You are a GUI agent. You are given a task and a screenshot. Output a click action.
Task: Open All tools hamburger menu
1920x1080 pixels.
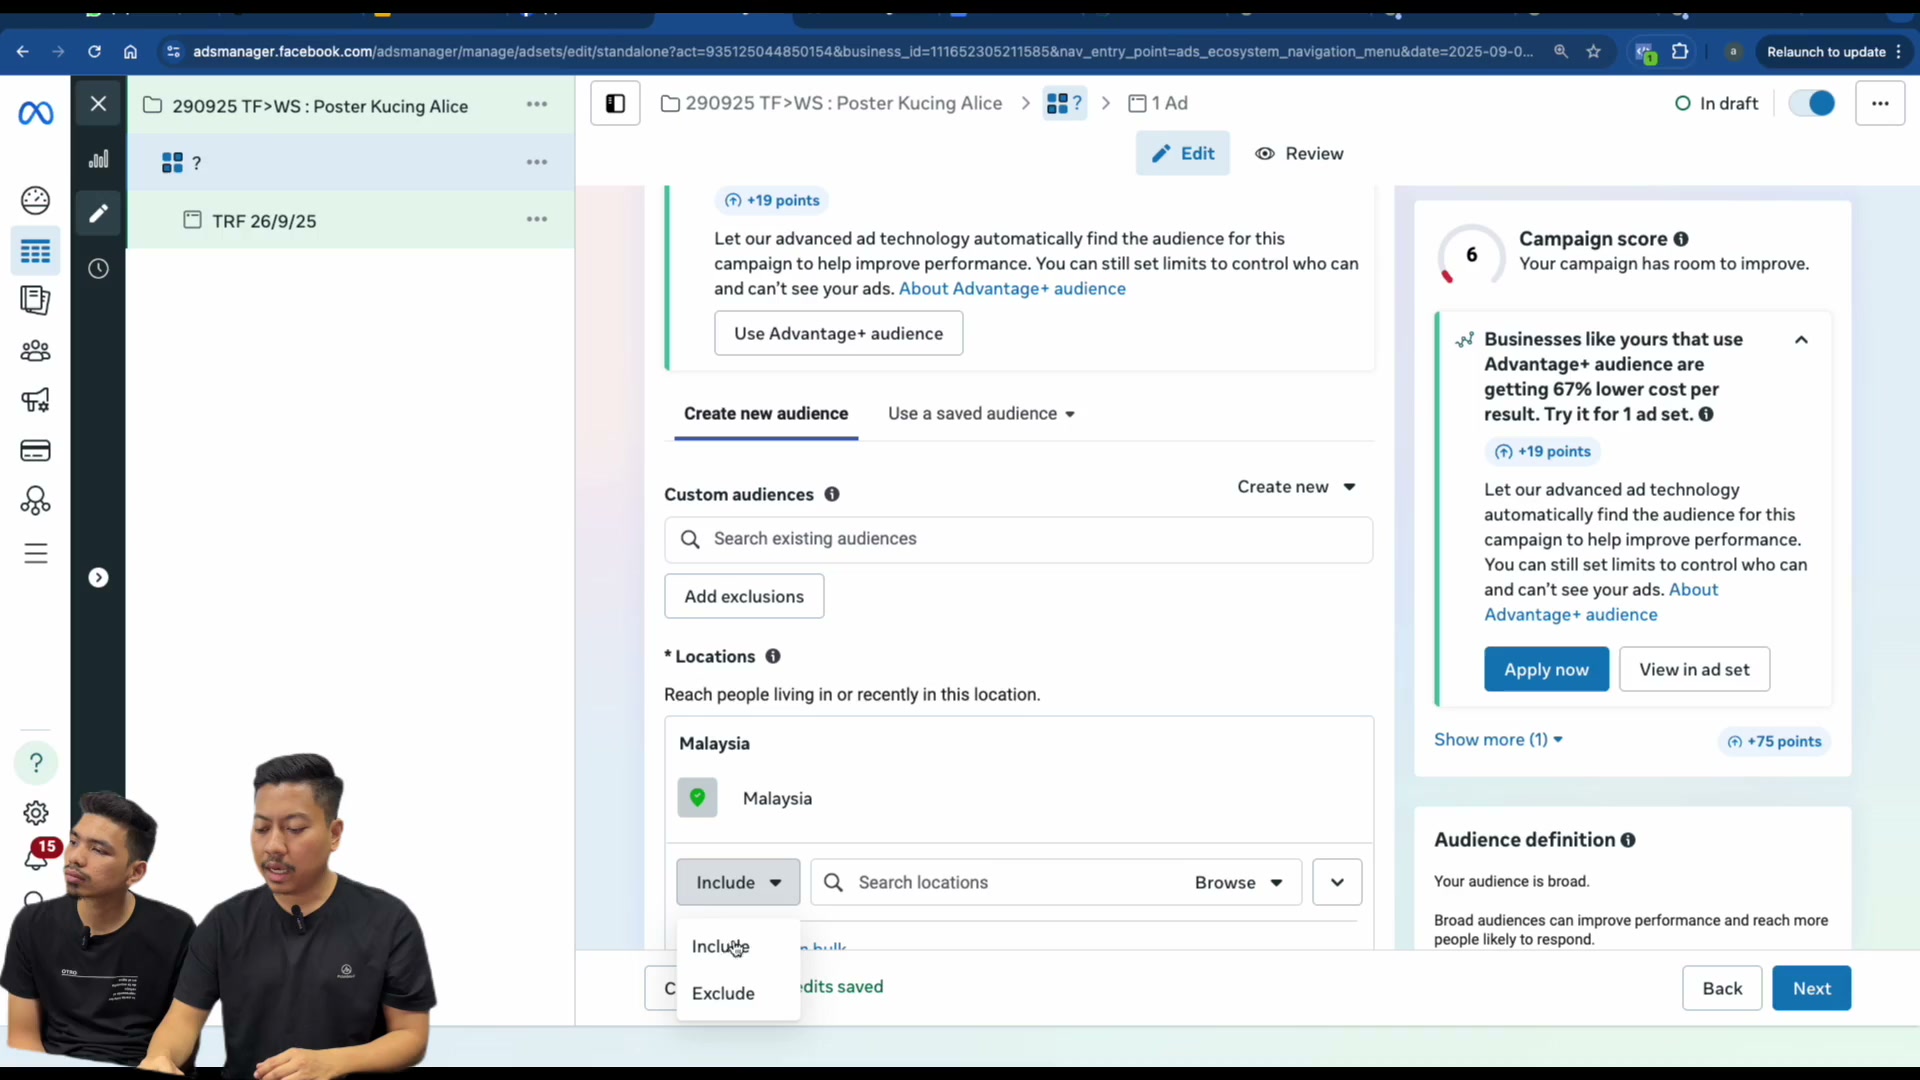36,553
